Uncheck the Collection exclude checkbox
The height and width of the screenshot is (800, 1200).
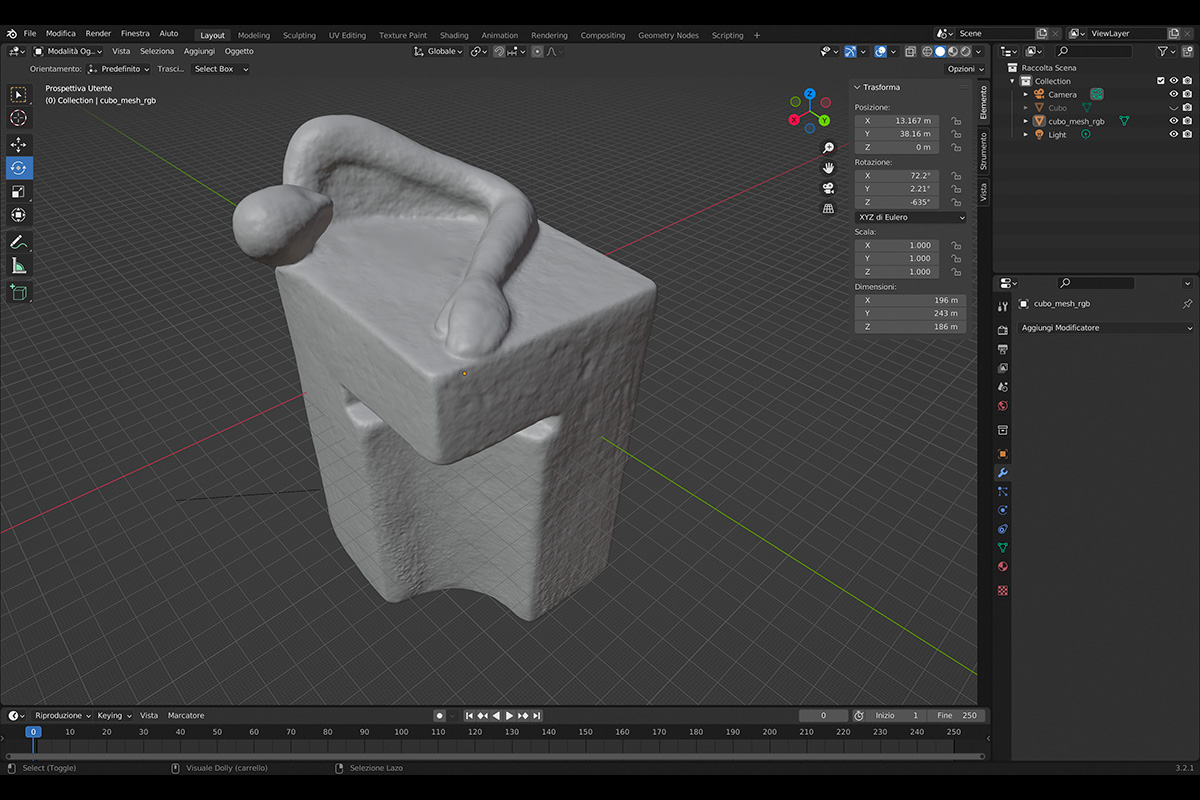1160,81
